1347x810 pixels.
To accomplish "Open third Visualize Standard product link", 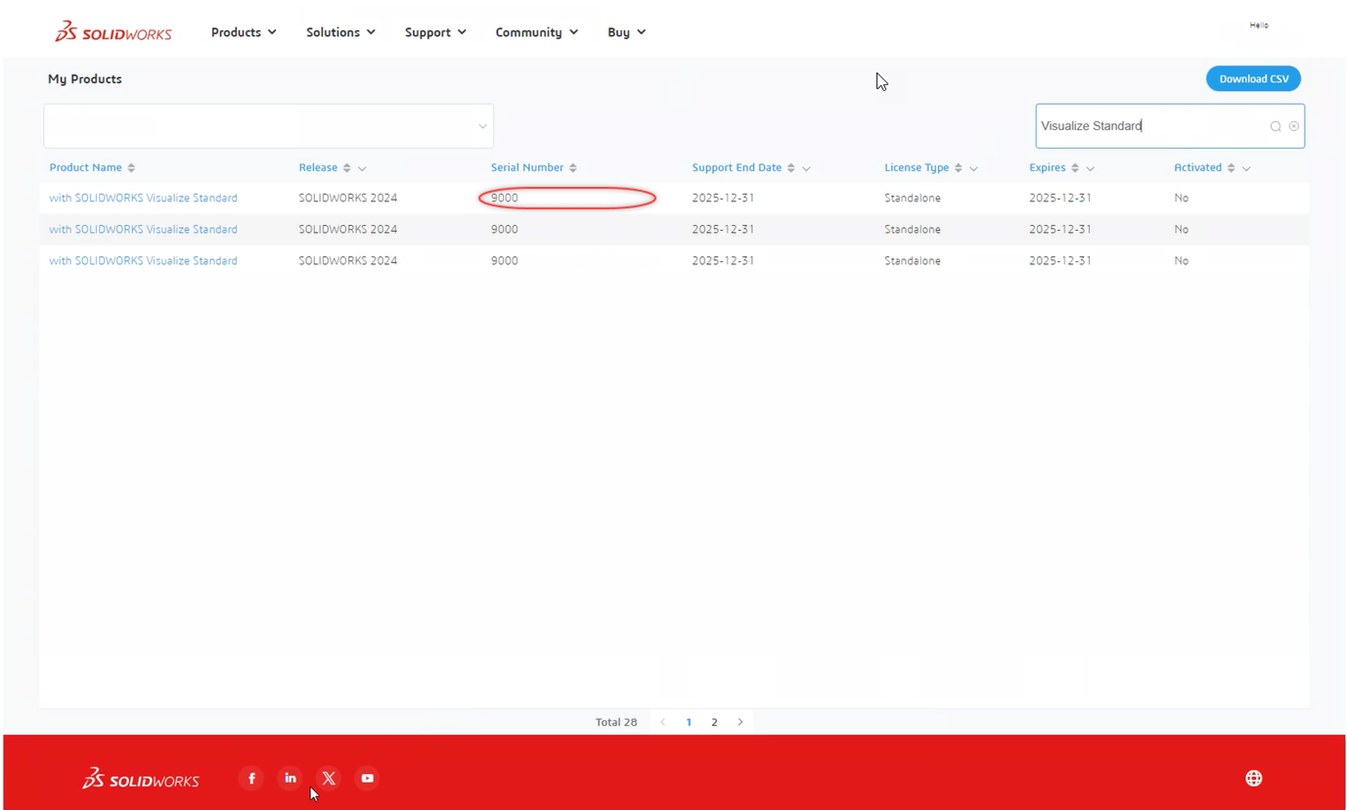I will coord(143,260).
